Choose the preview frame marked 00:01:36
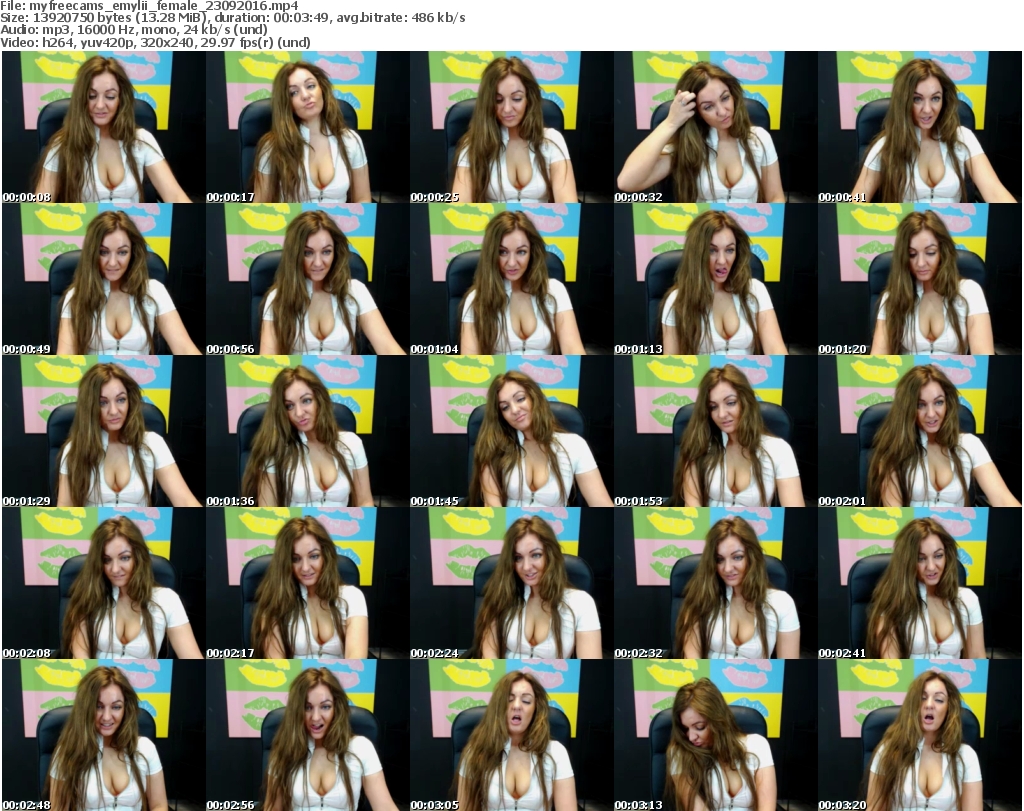The image size is (1024, 811). 308,432
